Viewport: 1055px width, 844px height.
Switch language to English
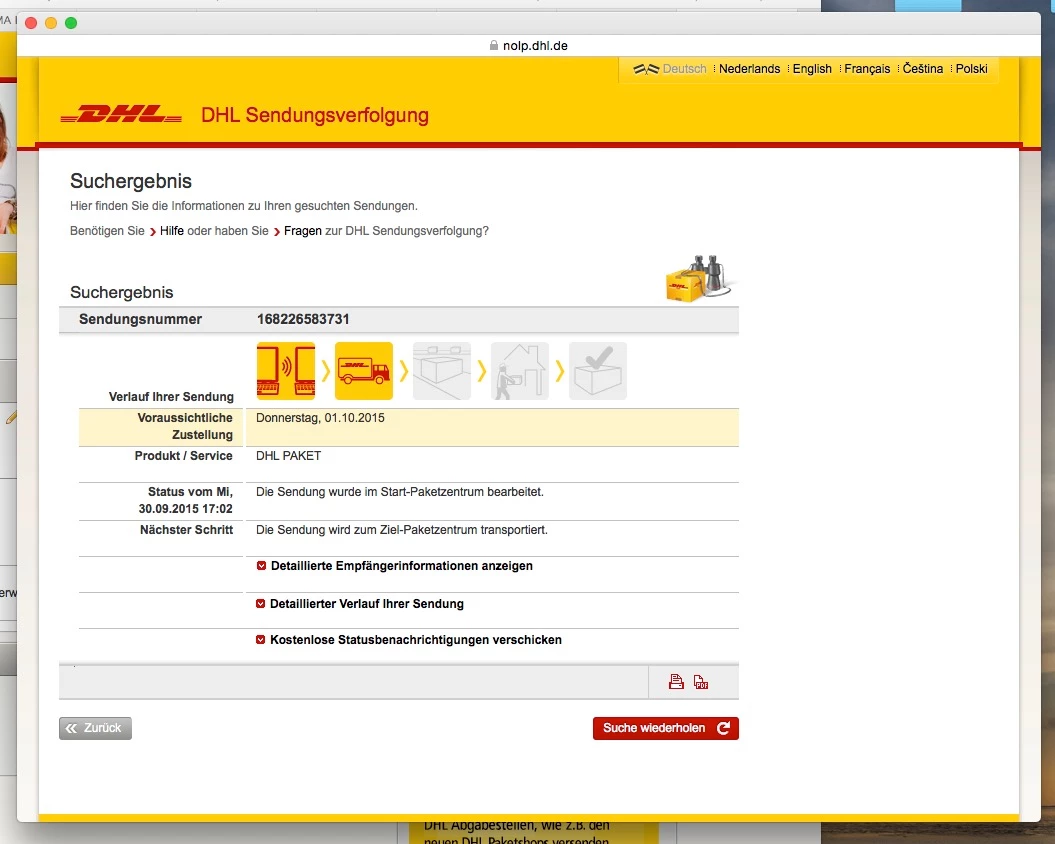(x=812, y=69)
